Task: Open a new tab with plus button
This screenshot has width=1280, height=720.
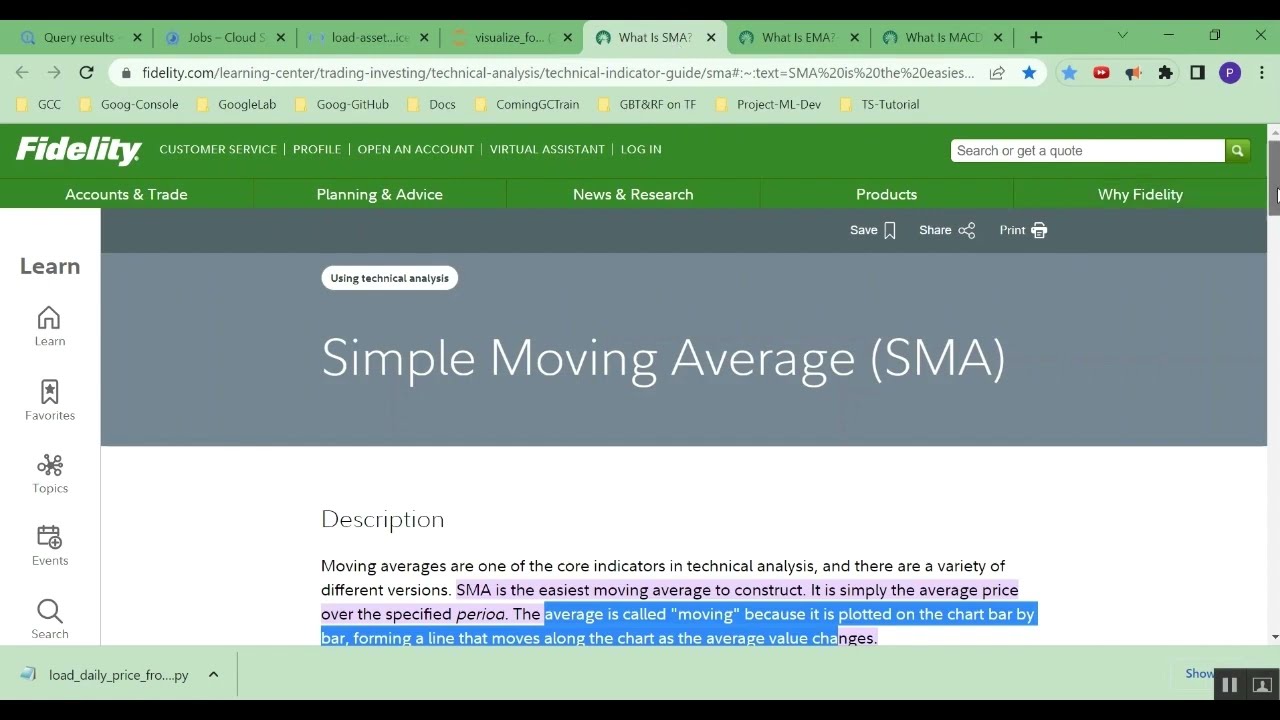Action: point(1036,37)
